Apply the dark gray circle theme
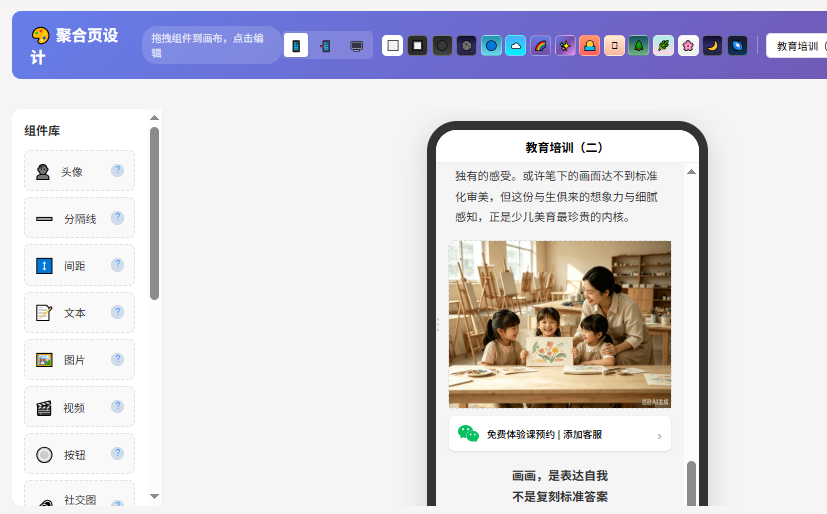 click(442, 46)
